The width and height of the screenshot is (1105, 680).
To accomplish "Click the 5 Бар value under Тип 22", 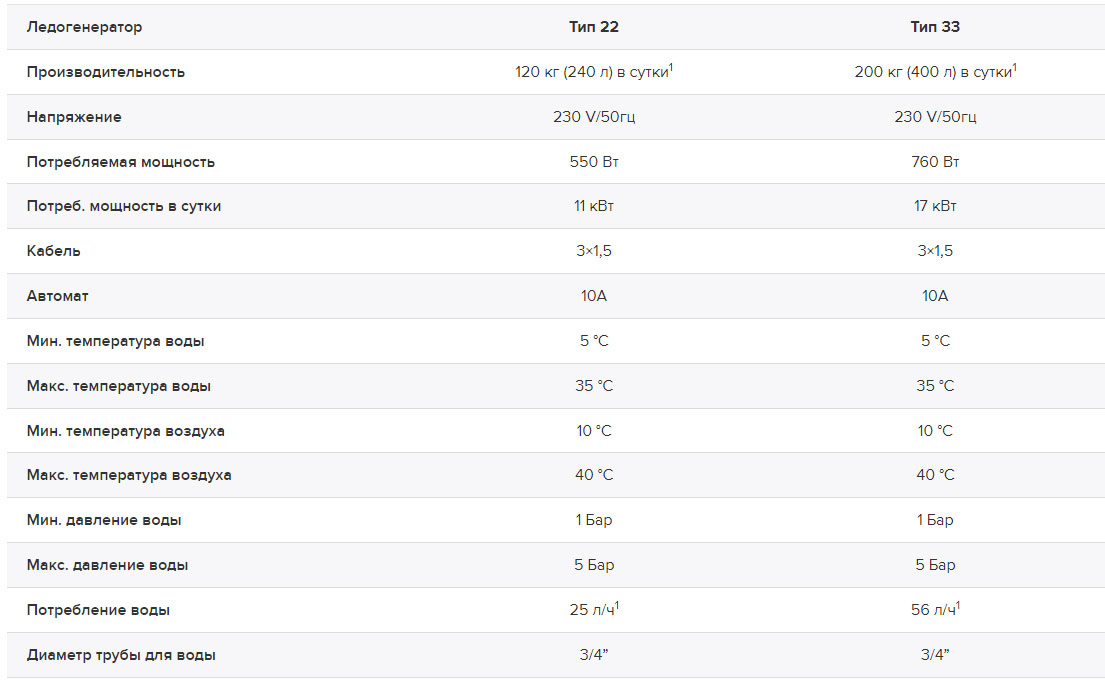I will click(593, 565).
